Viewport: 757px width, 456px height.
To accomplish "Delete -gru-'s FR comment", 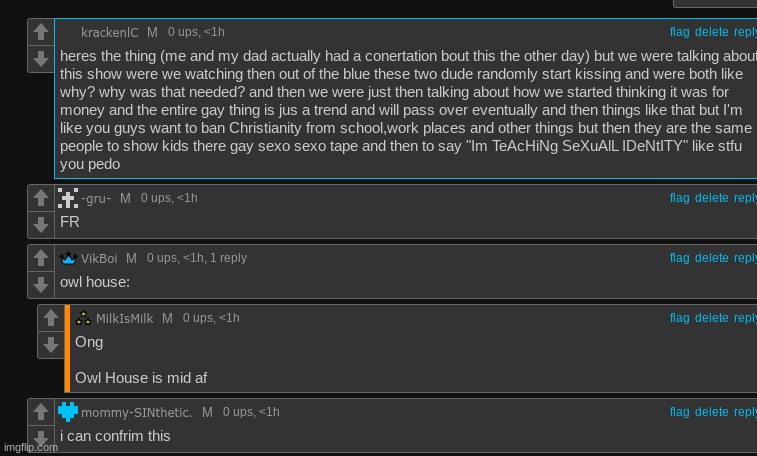I will click(x=712, y=198).
